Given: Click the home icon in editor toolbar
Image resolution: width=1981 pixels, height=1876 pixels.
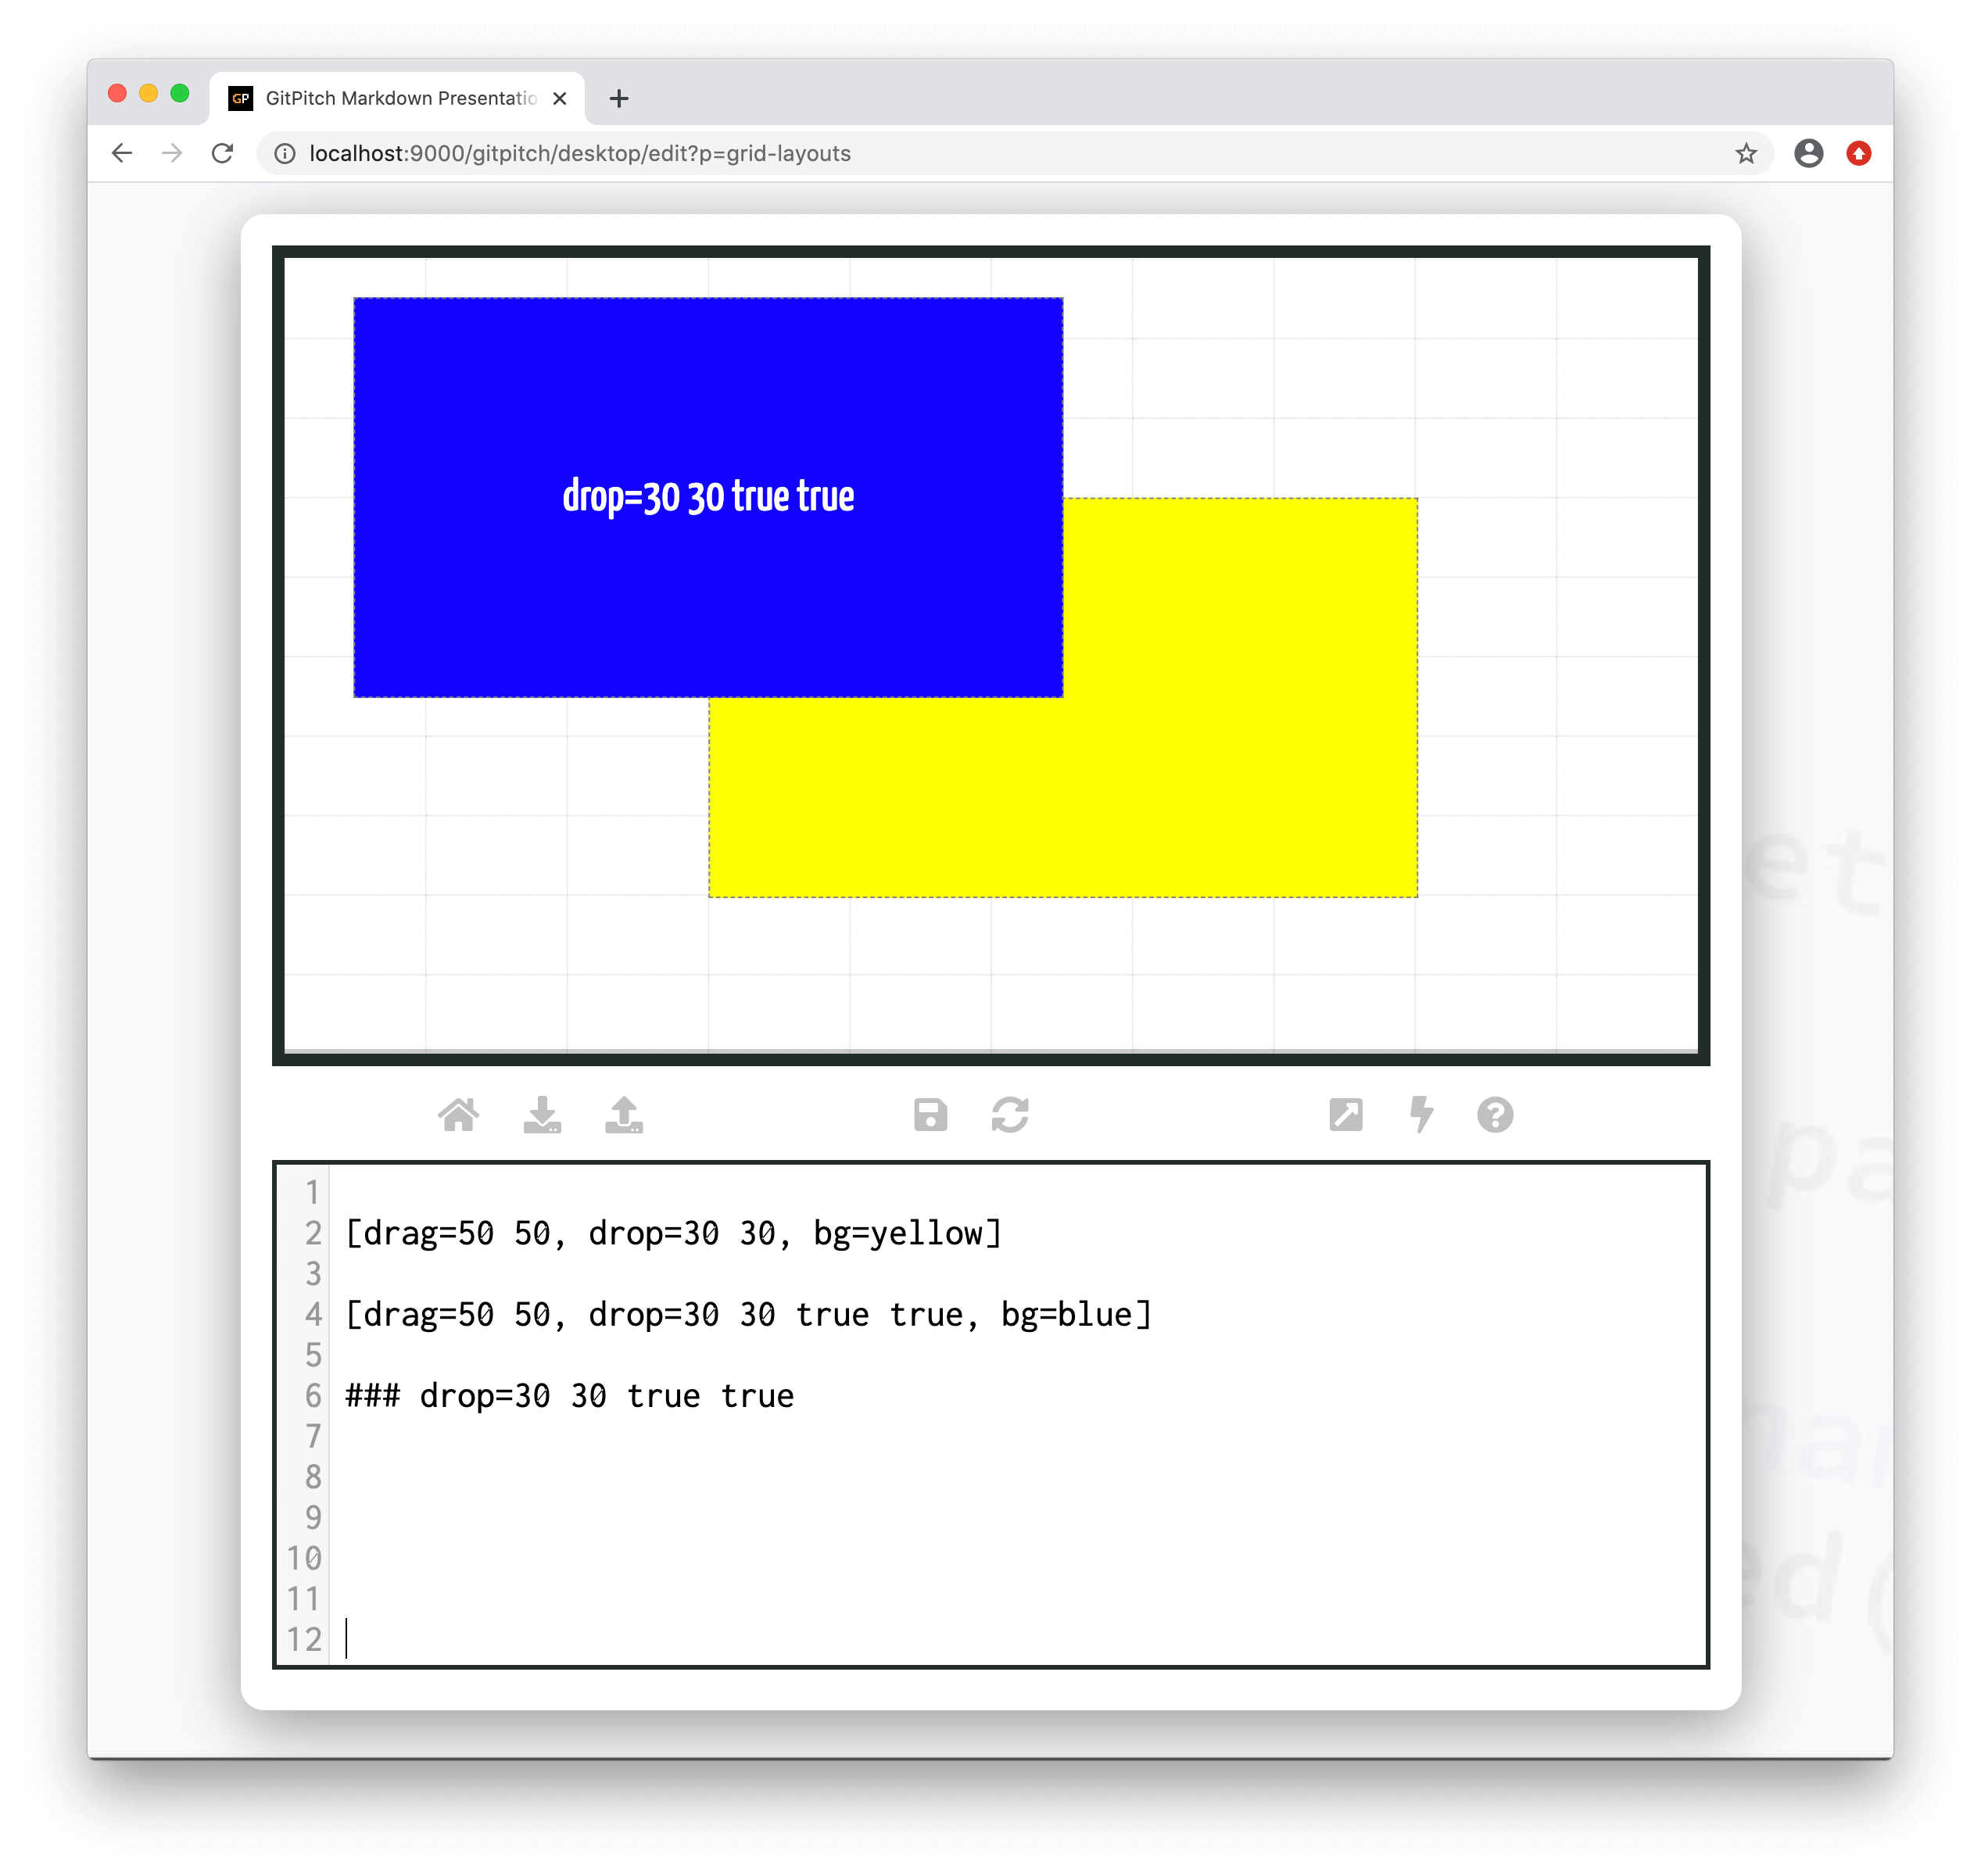Looking at the screenshot, I should pos(459,1114).
